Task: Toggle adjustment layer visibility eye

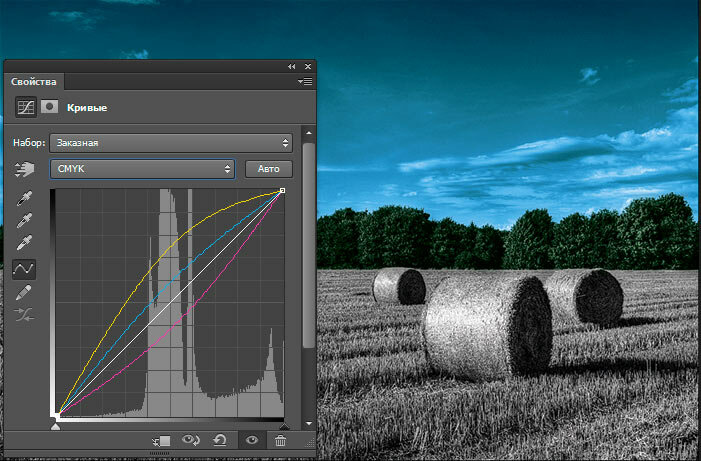Action: click(x=252, y=440)
